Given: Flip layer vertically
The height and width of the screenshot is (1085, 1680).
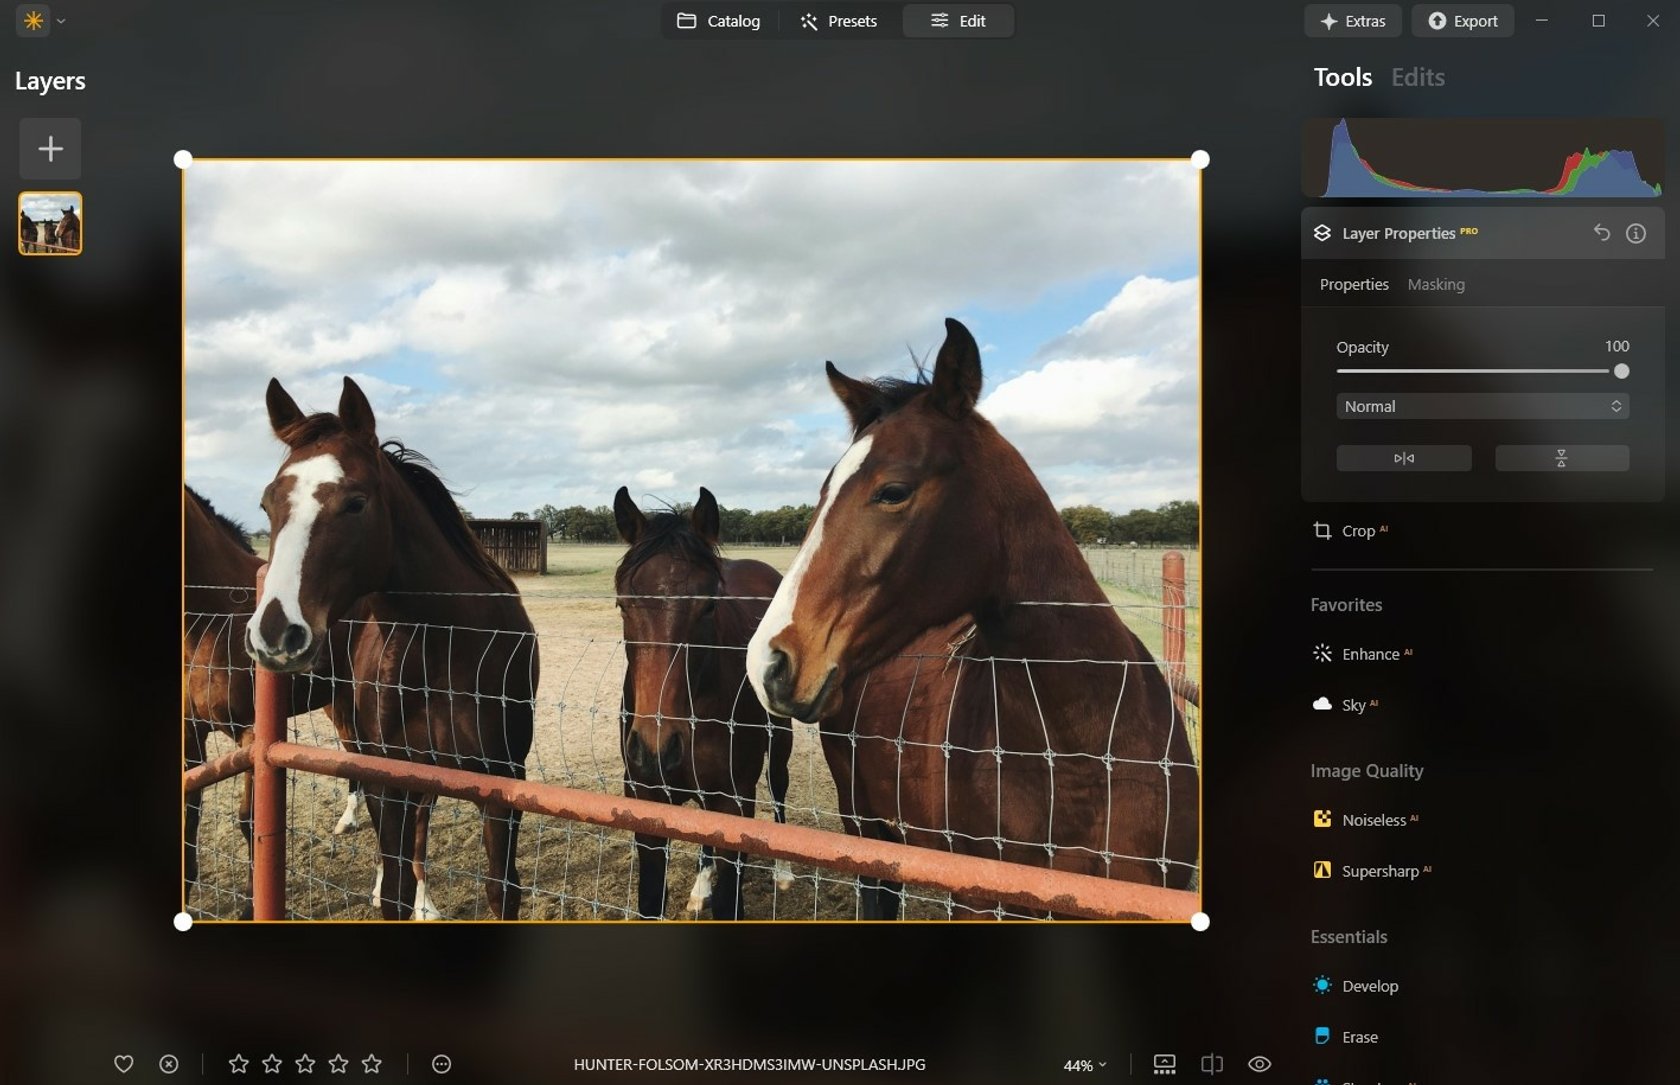Looking at the screenshot, I should point(1561,458).
